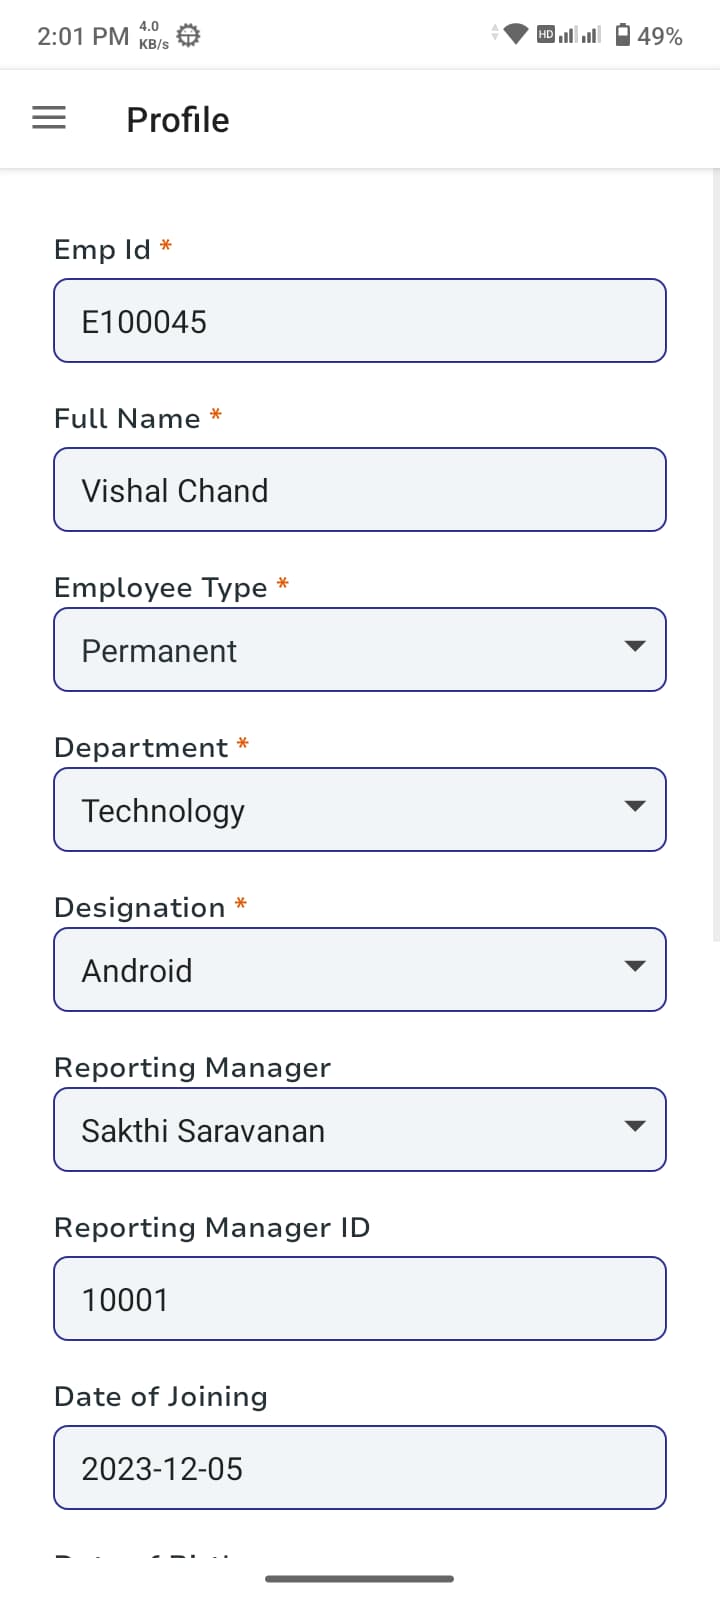Tap the 2:01 PM clock
The height and width of the screenshot is (1600, 720).
click(83, 36)
